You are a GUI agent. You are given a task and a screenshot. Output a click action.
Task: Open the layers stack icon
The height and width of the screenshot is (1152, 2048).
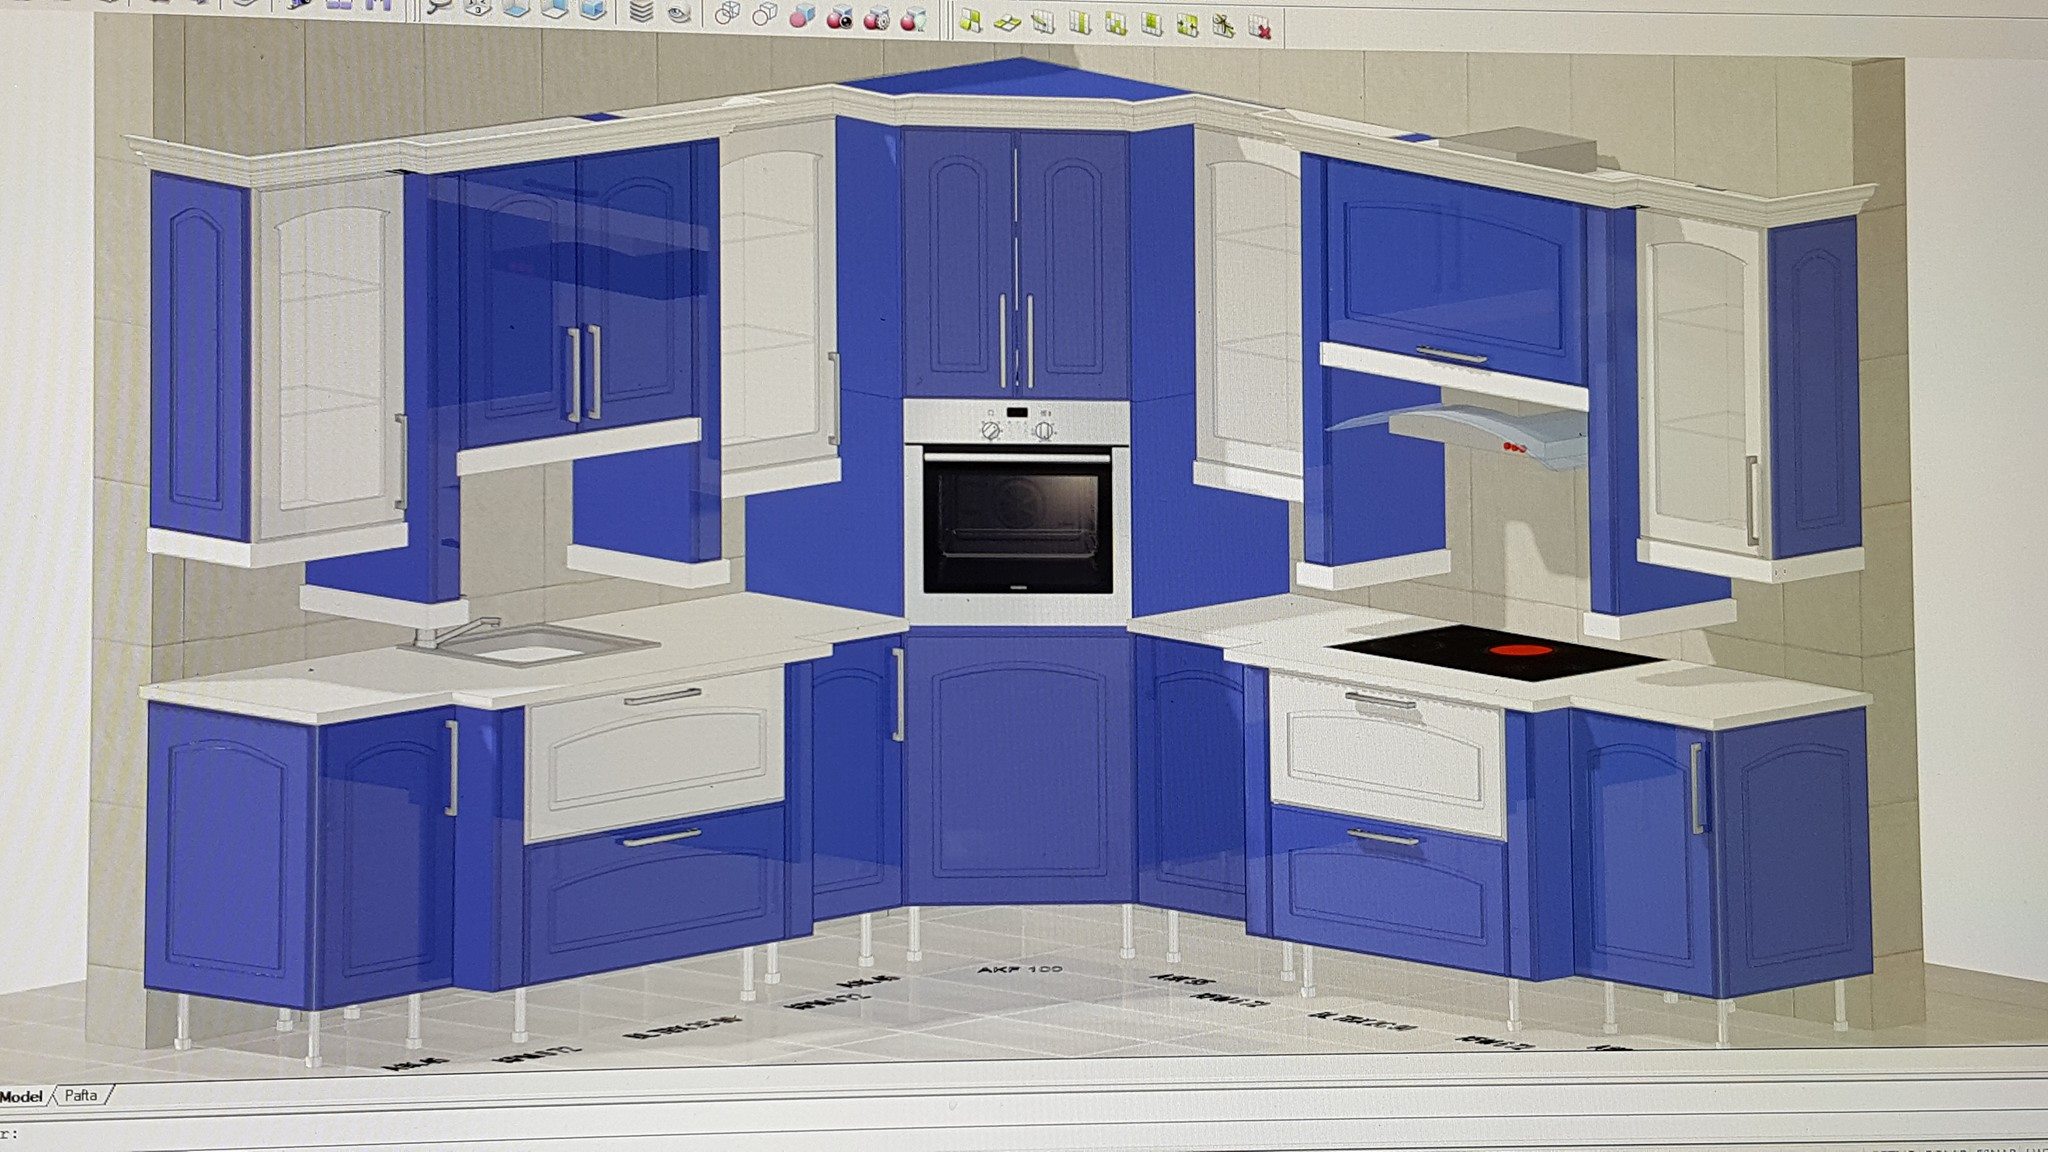click(x=641, y=11)
